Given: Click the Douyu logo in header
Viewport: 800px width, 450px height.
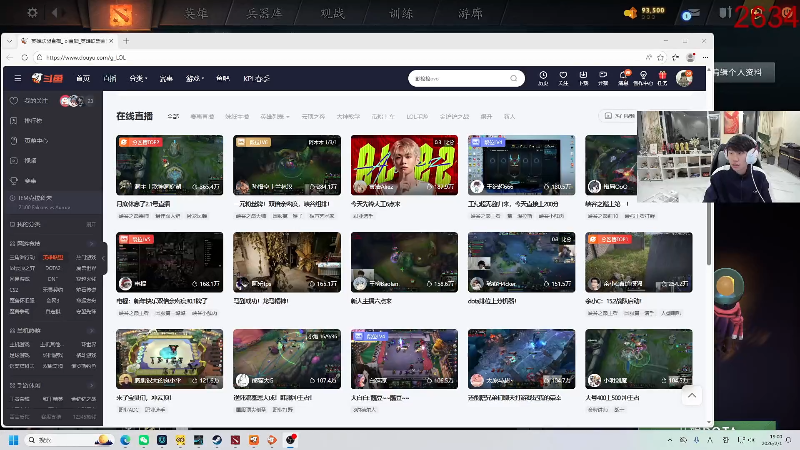Looking at the screenshot, I should coord(47,78).
